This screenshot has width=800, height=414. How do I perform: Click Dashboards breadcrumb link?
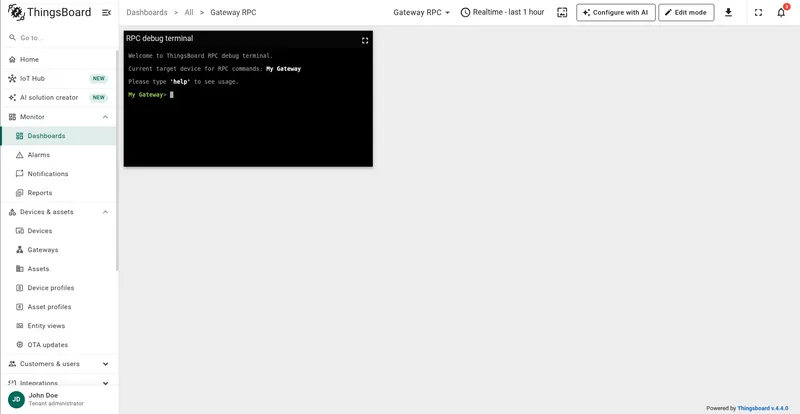tap(147, 12)
